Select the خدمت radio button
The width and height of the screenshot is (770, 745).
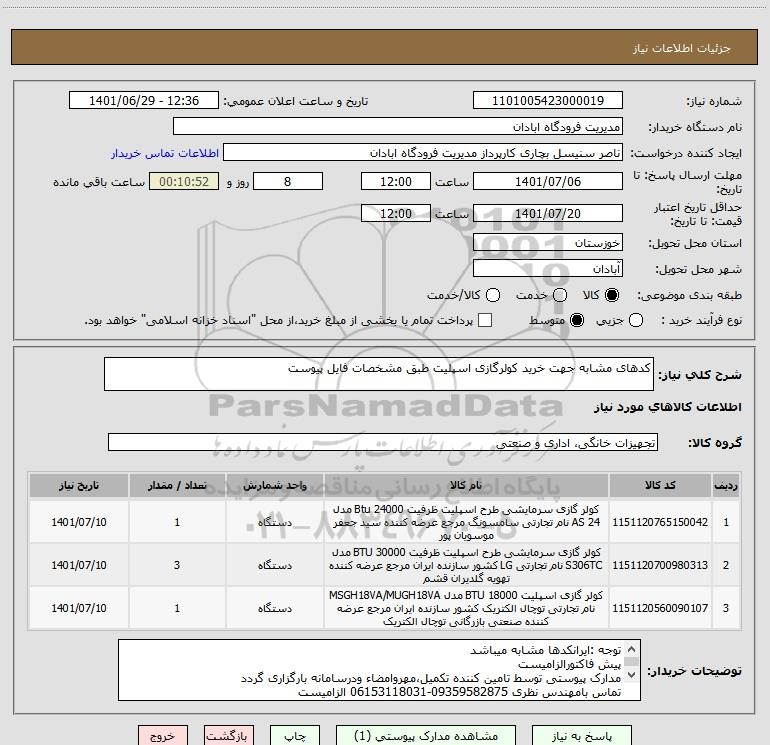click(560, 295)
